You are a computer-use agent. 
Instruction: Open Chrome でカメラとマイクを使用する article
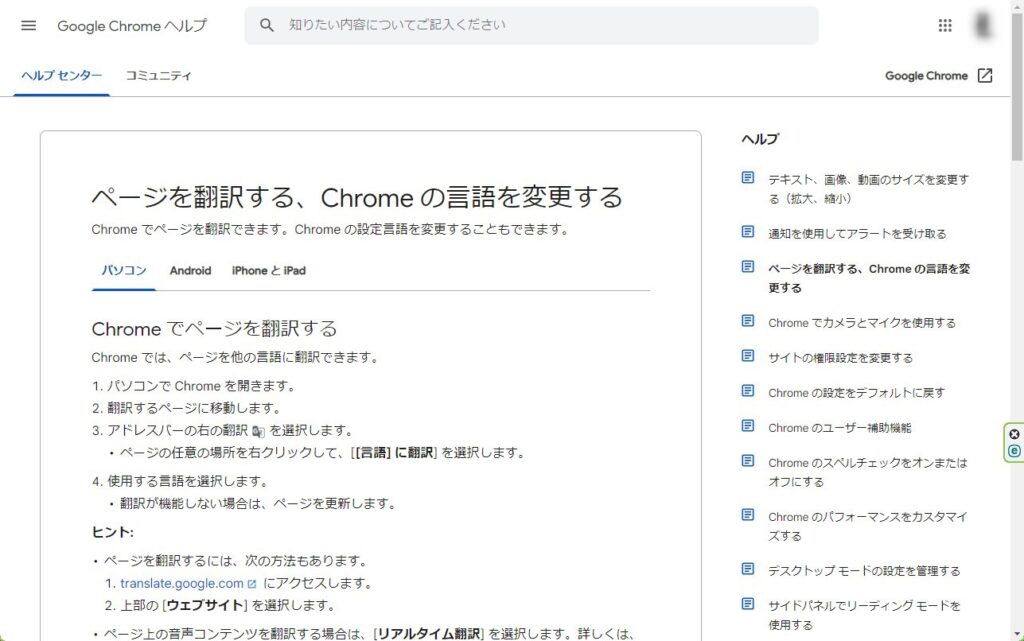tap(861, 323)
